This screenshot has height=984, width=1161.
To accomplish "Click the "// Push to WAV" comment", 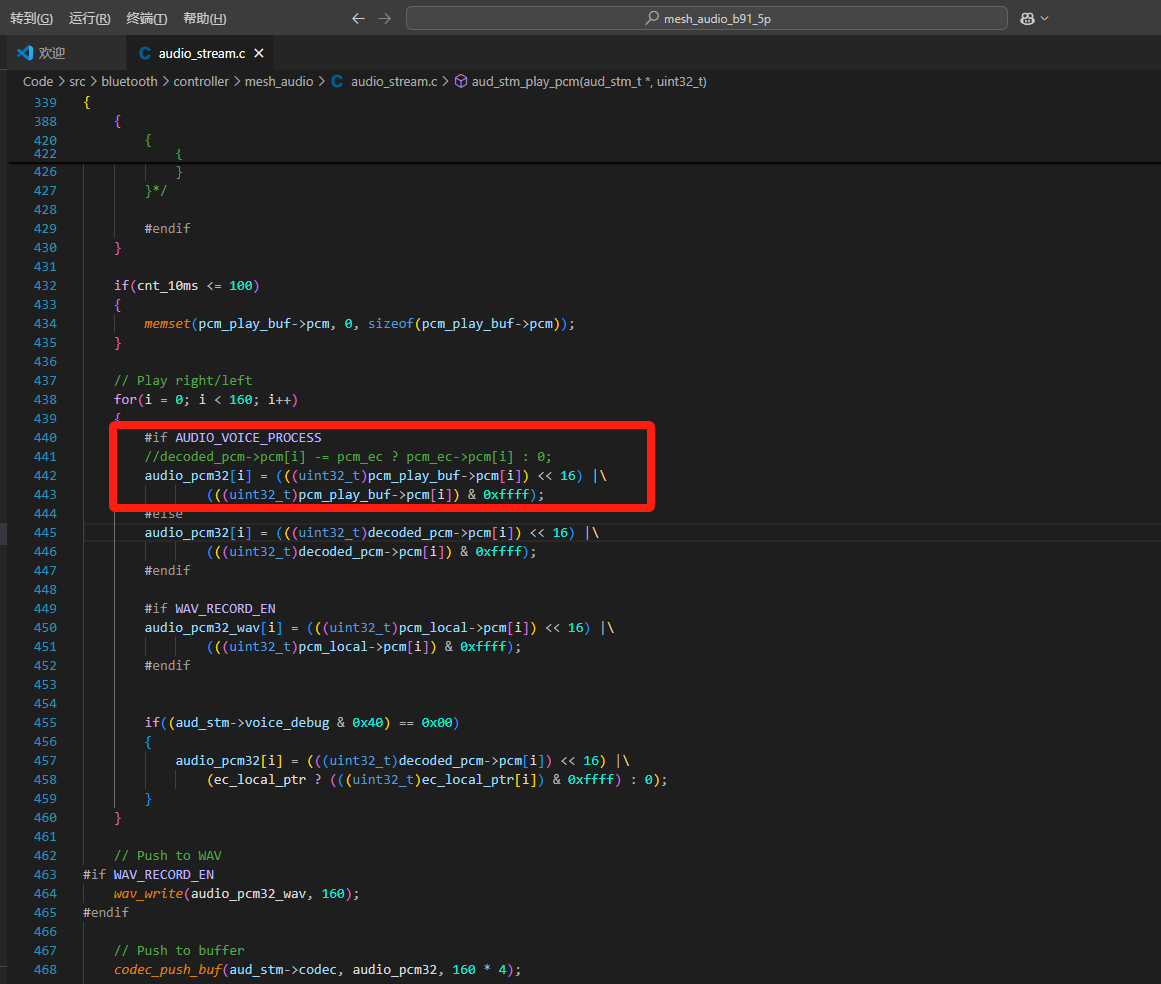I will [x=167, y=856].
